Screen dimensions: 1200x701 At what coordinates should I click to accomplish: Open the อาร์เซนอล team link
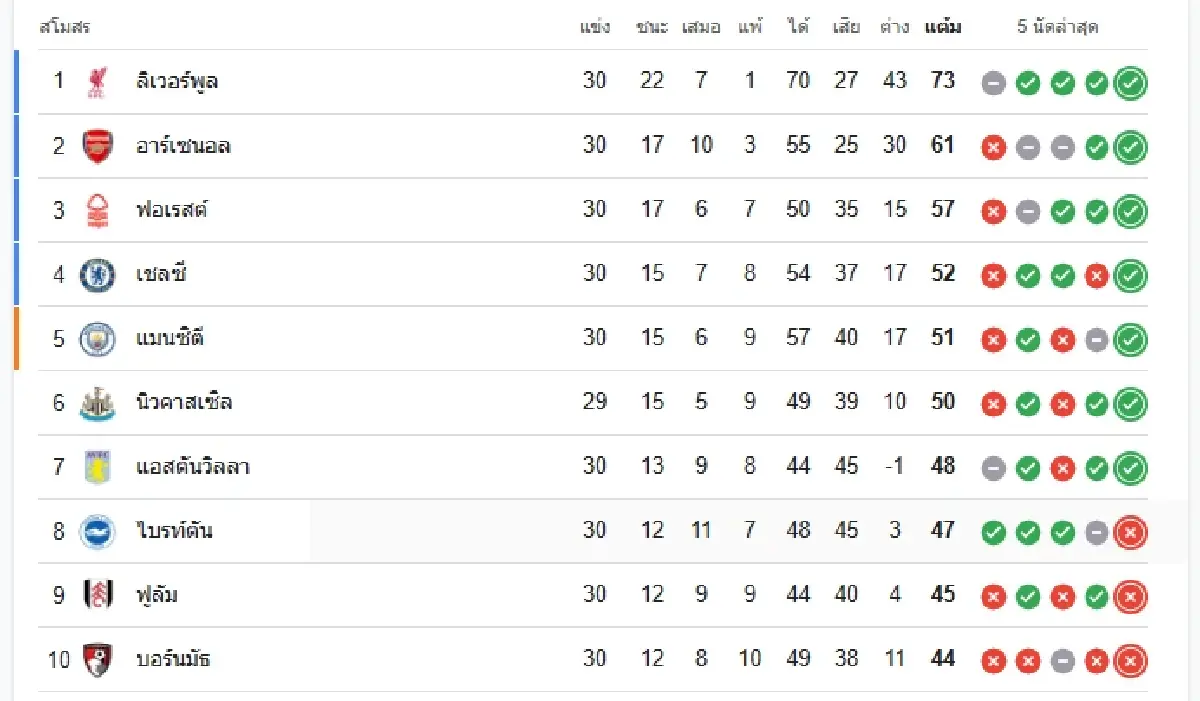pos(183,146)
